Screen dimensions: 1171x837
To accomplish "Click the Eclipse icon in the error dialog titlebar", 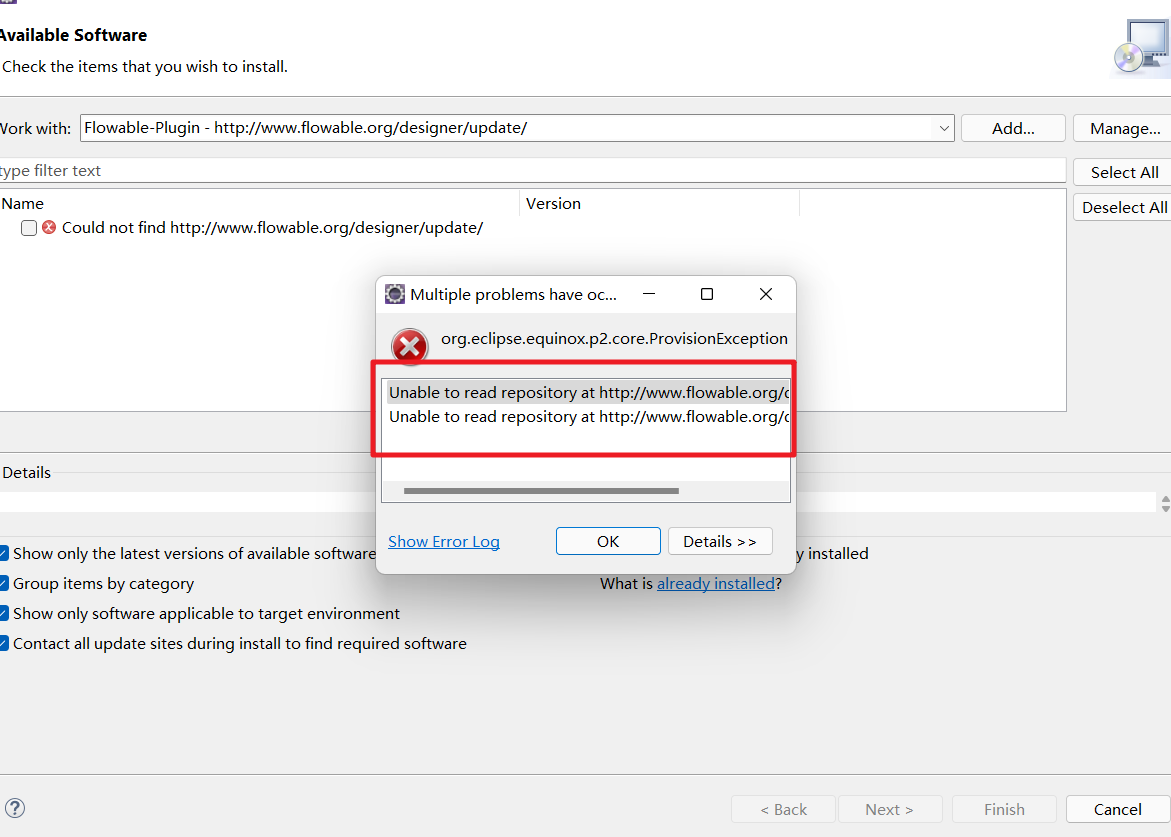I will click(x=394, y=293).
